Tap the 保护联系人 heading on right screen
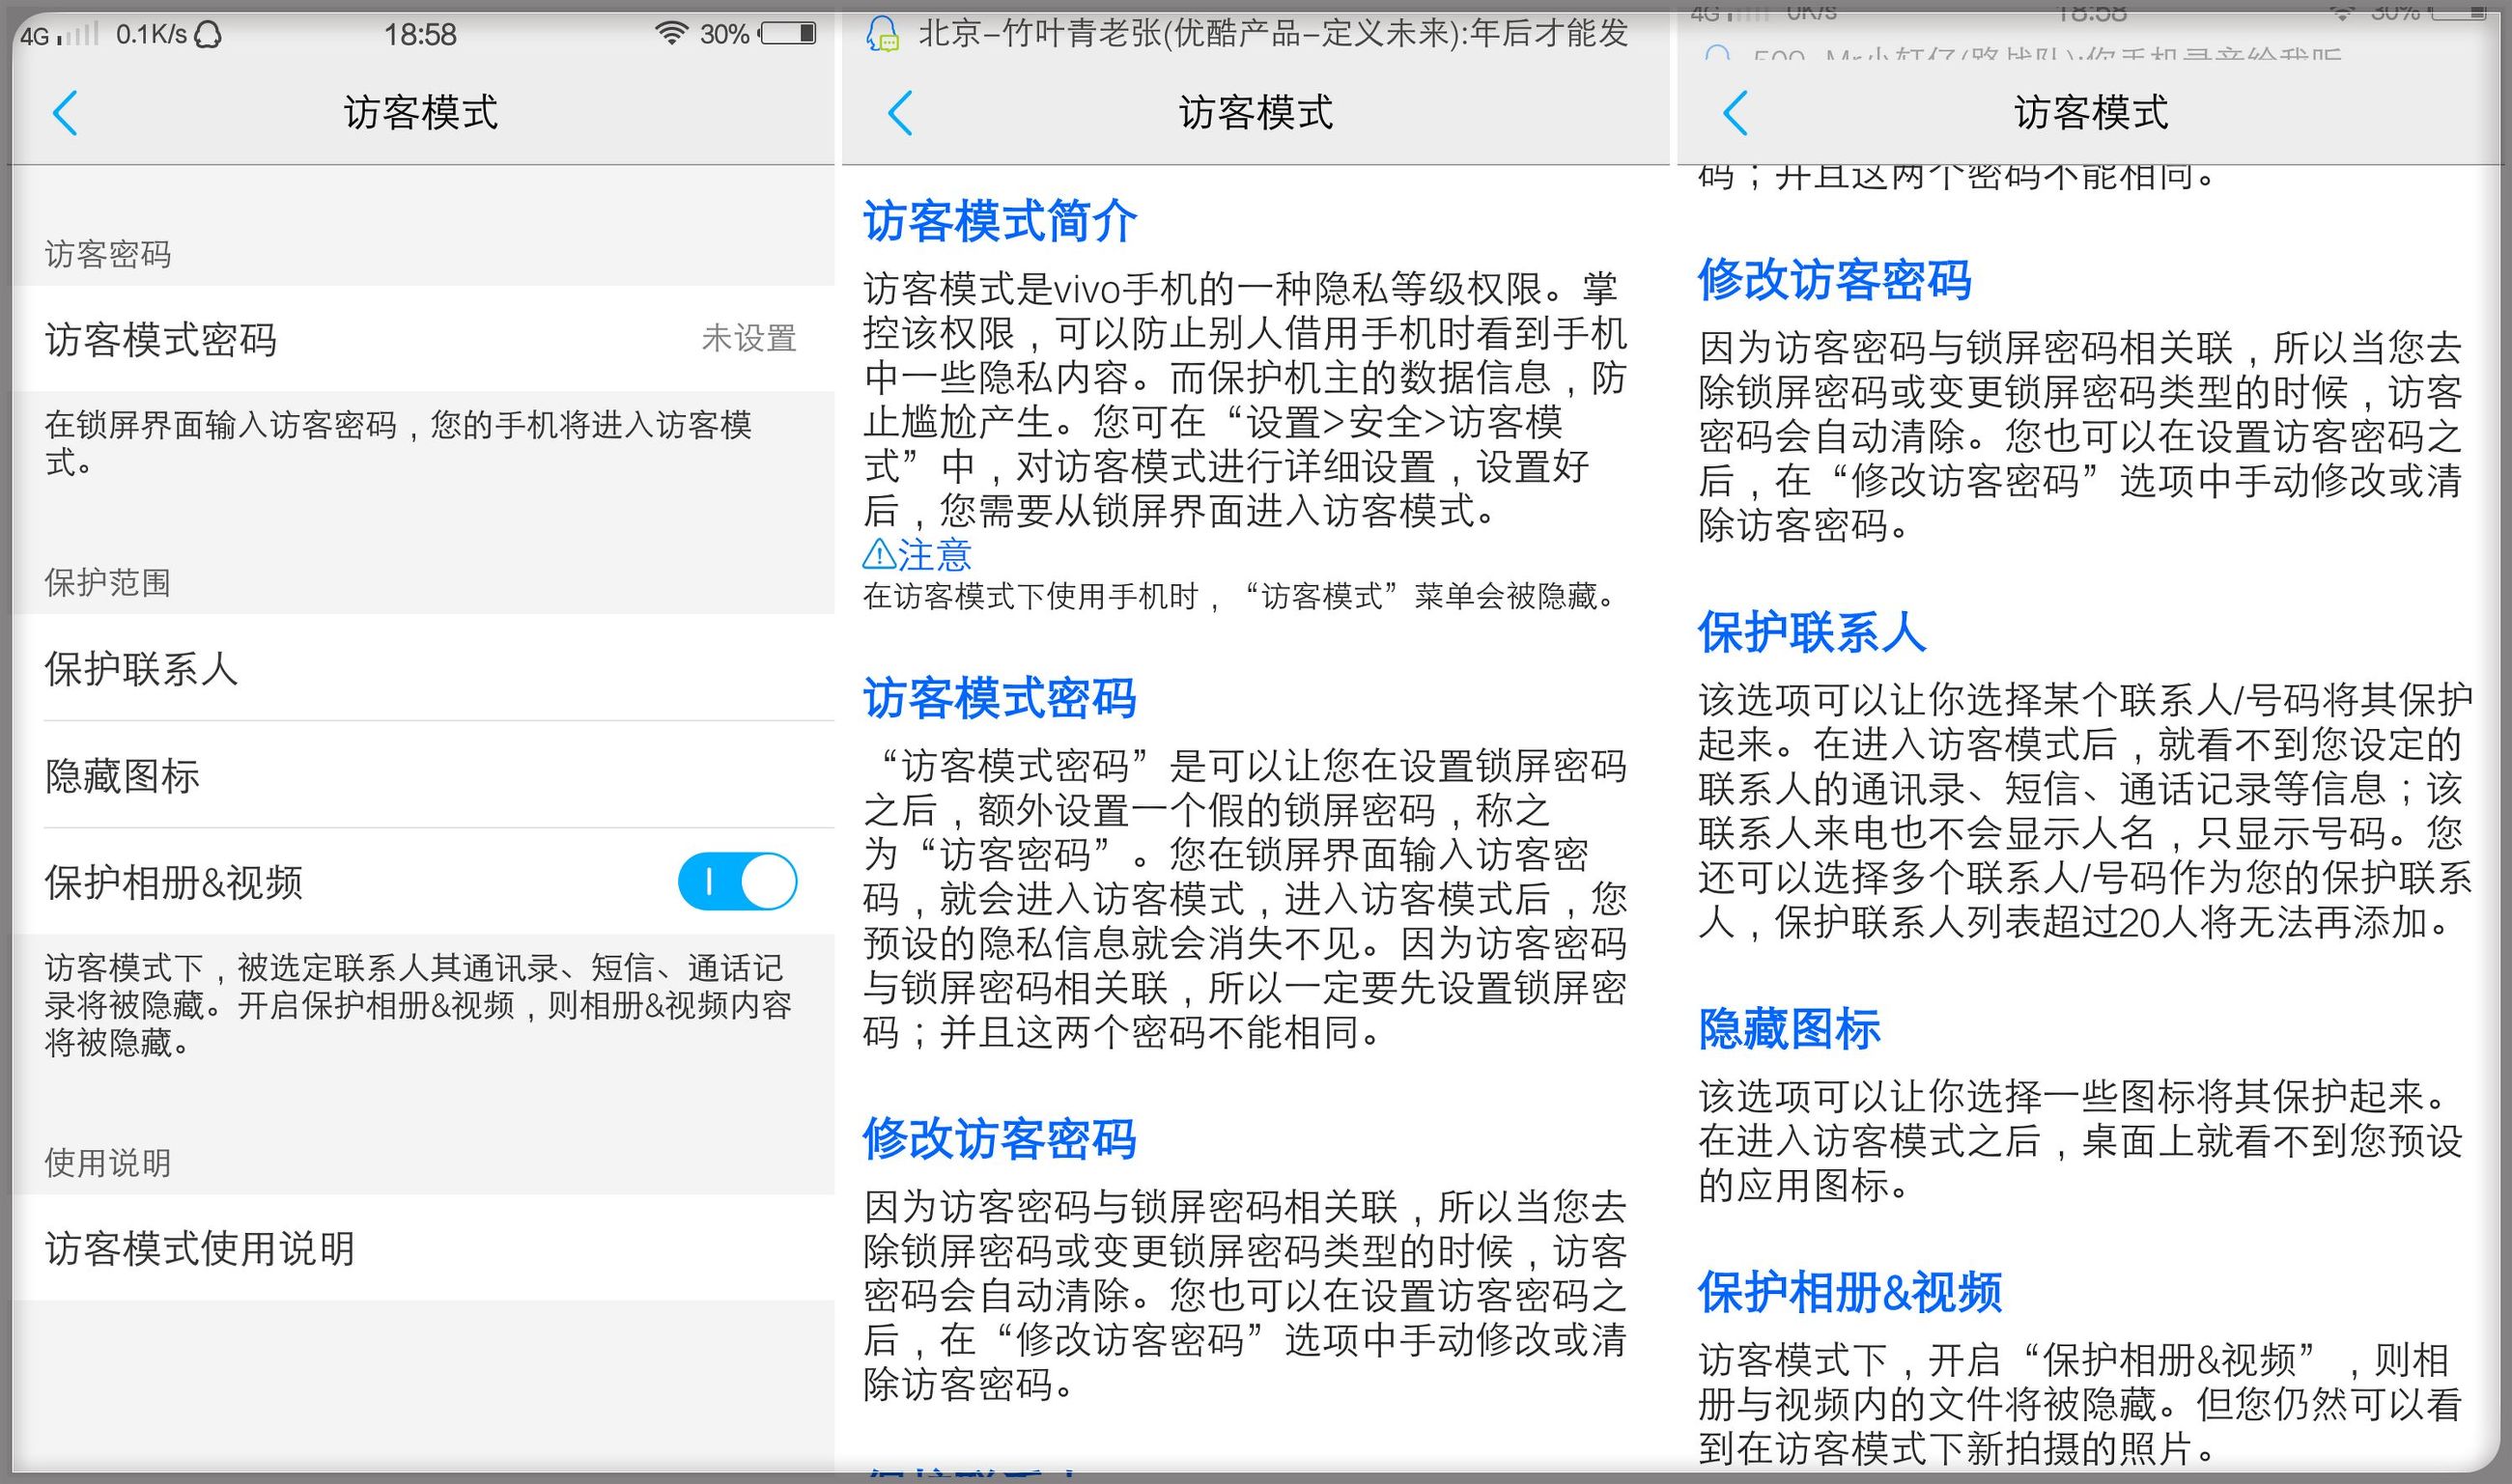 1814,632
